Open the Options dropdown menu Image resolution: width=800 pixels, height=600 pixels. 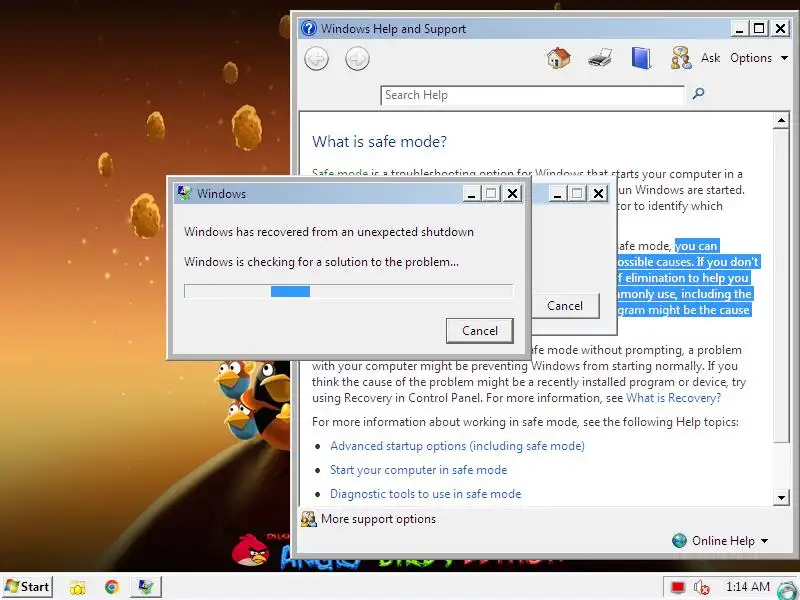pyautogui.click(x=759, y=58)
